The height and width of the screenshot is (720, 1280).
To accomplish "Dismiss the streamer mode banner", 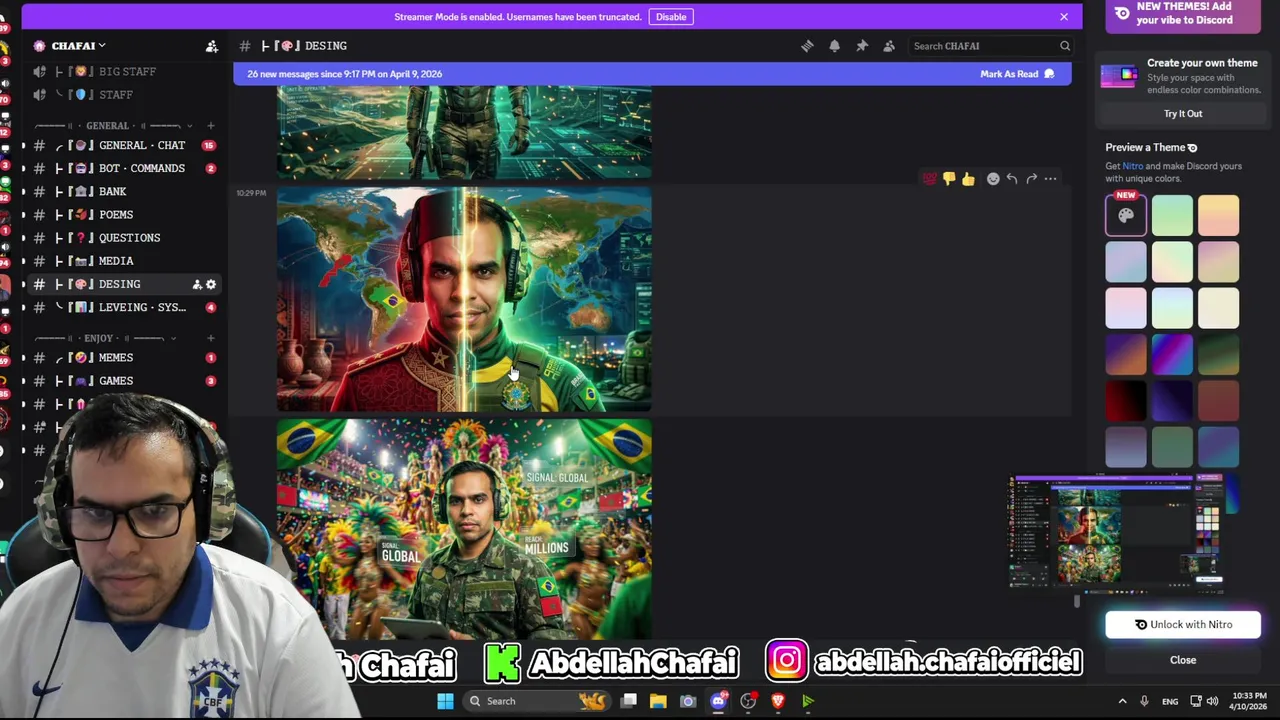I will tap(1064, 17).
